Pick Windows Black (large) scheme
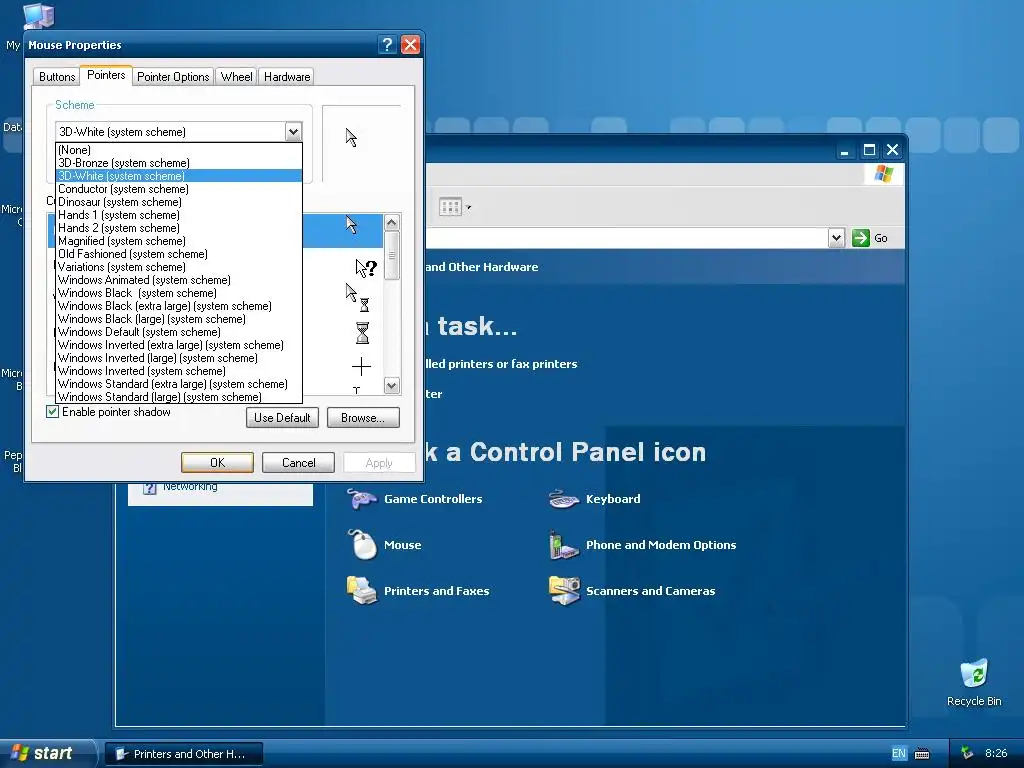1024x768 pixels. [179, 319]
